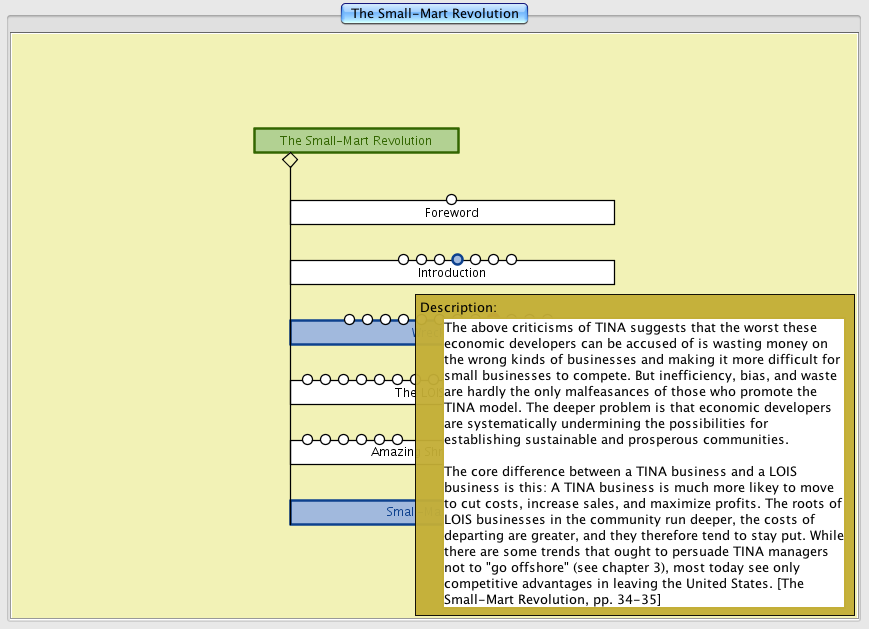The height and width of the screenshot is (629, 869).
Task: Click inside the Description text panel
Action: (643, 462)
